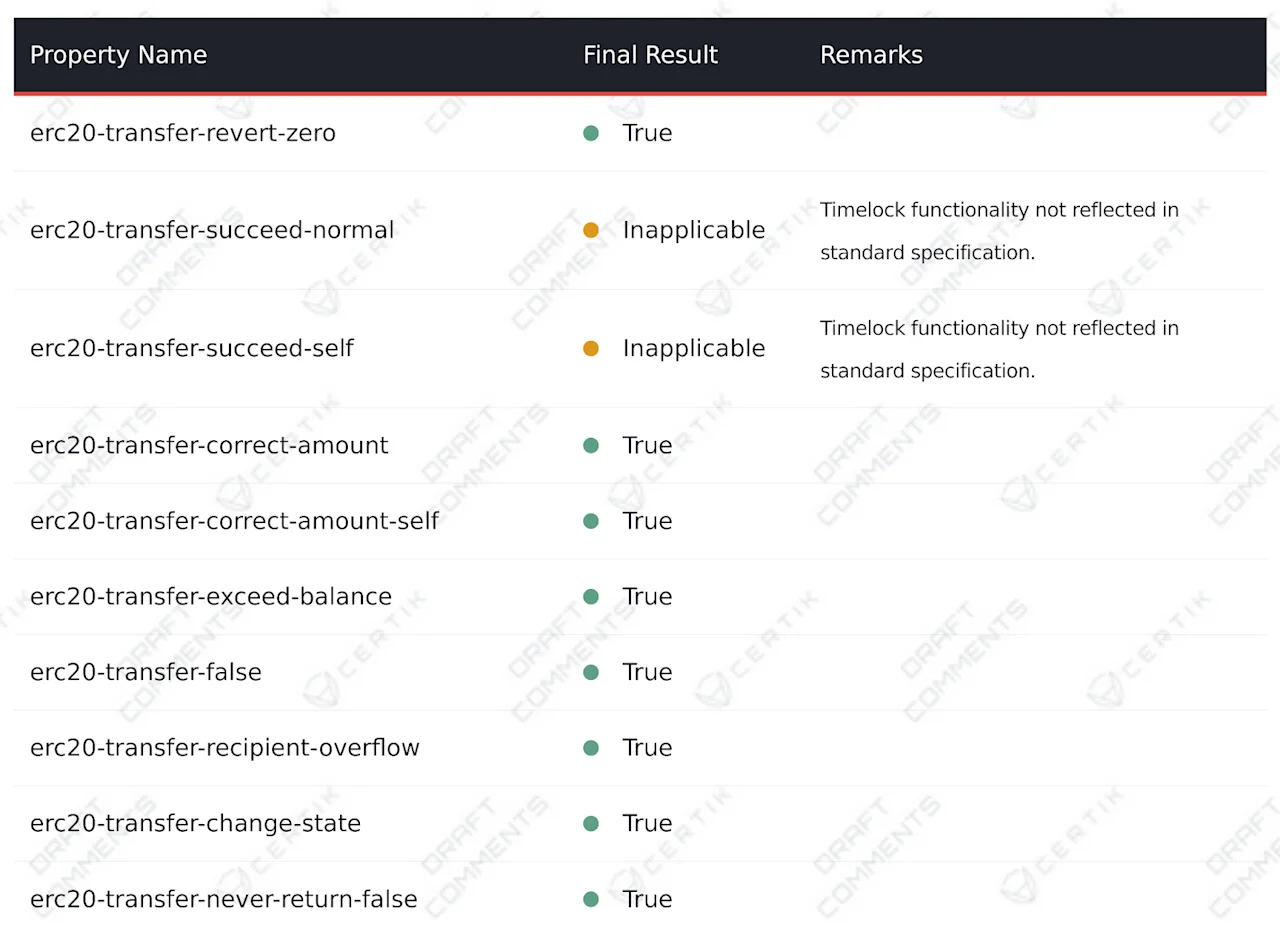Image resolution: width=1280 pixels, height=932 pixels.
Task: Select erc20-transfer-correct-amount-self property name
Action: pyautogui.click(x=234, y=521)
